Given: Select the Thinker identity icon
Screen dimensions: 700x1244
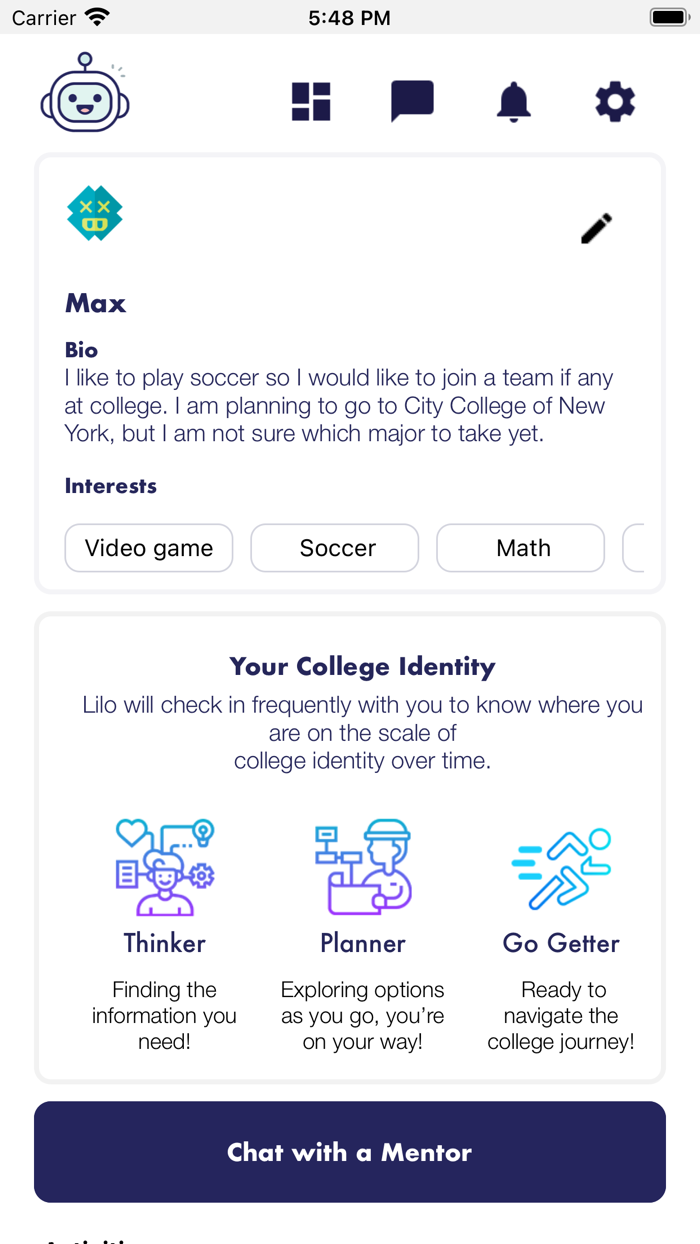Looking at the screenshot, I should 164,866.
